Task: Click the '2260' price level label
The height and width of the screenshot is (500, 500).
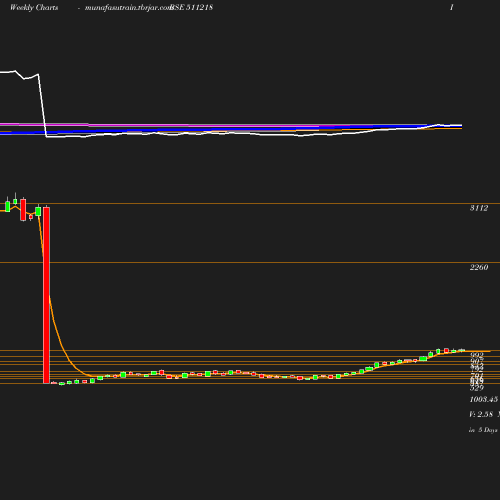Action: tap(479, 267)
